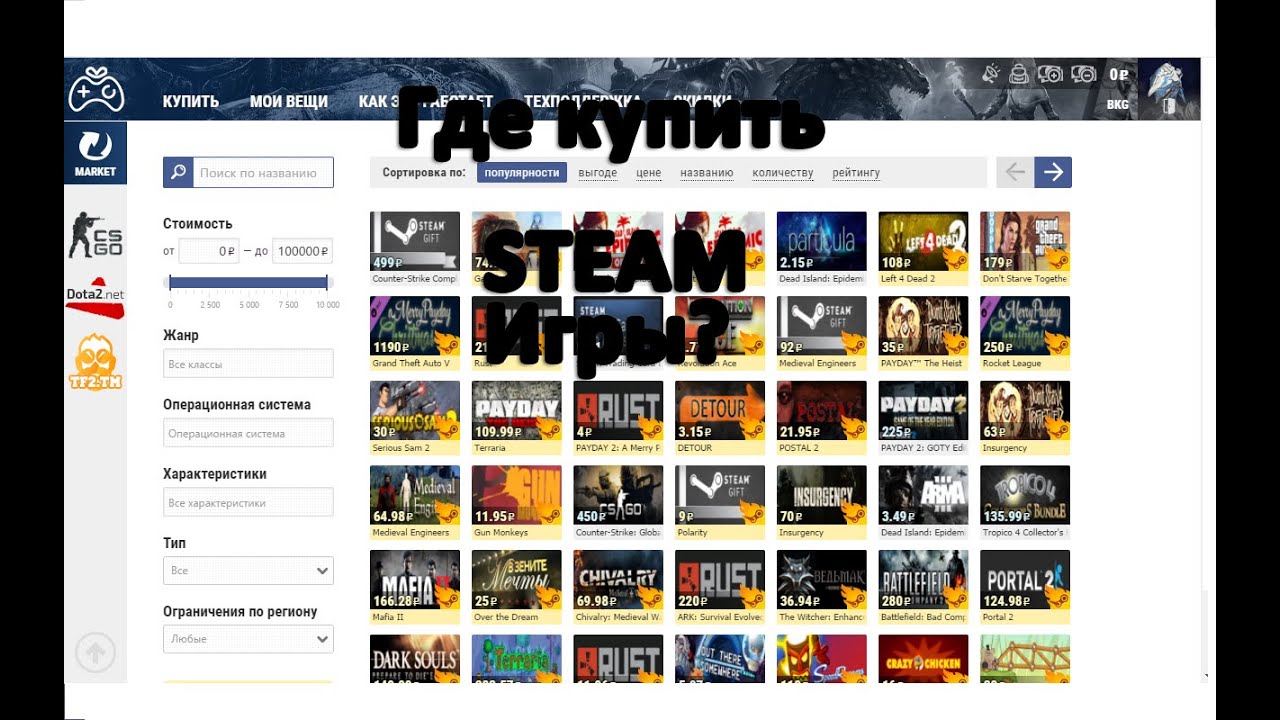Open the Gun Monkeys 11.95₽ item

517,503
